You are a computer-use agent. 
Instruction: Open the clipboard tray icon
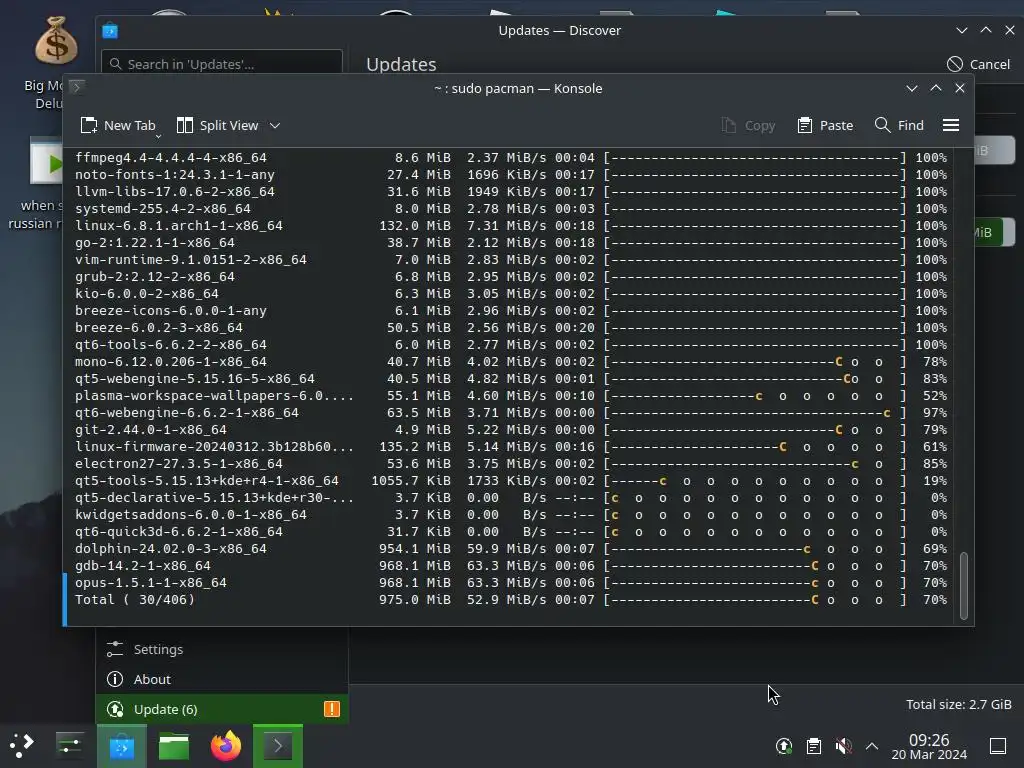pyautogui.click(x=814, y=745)
